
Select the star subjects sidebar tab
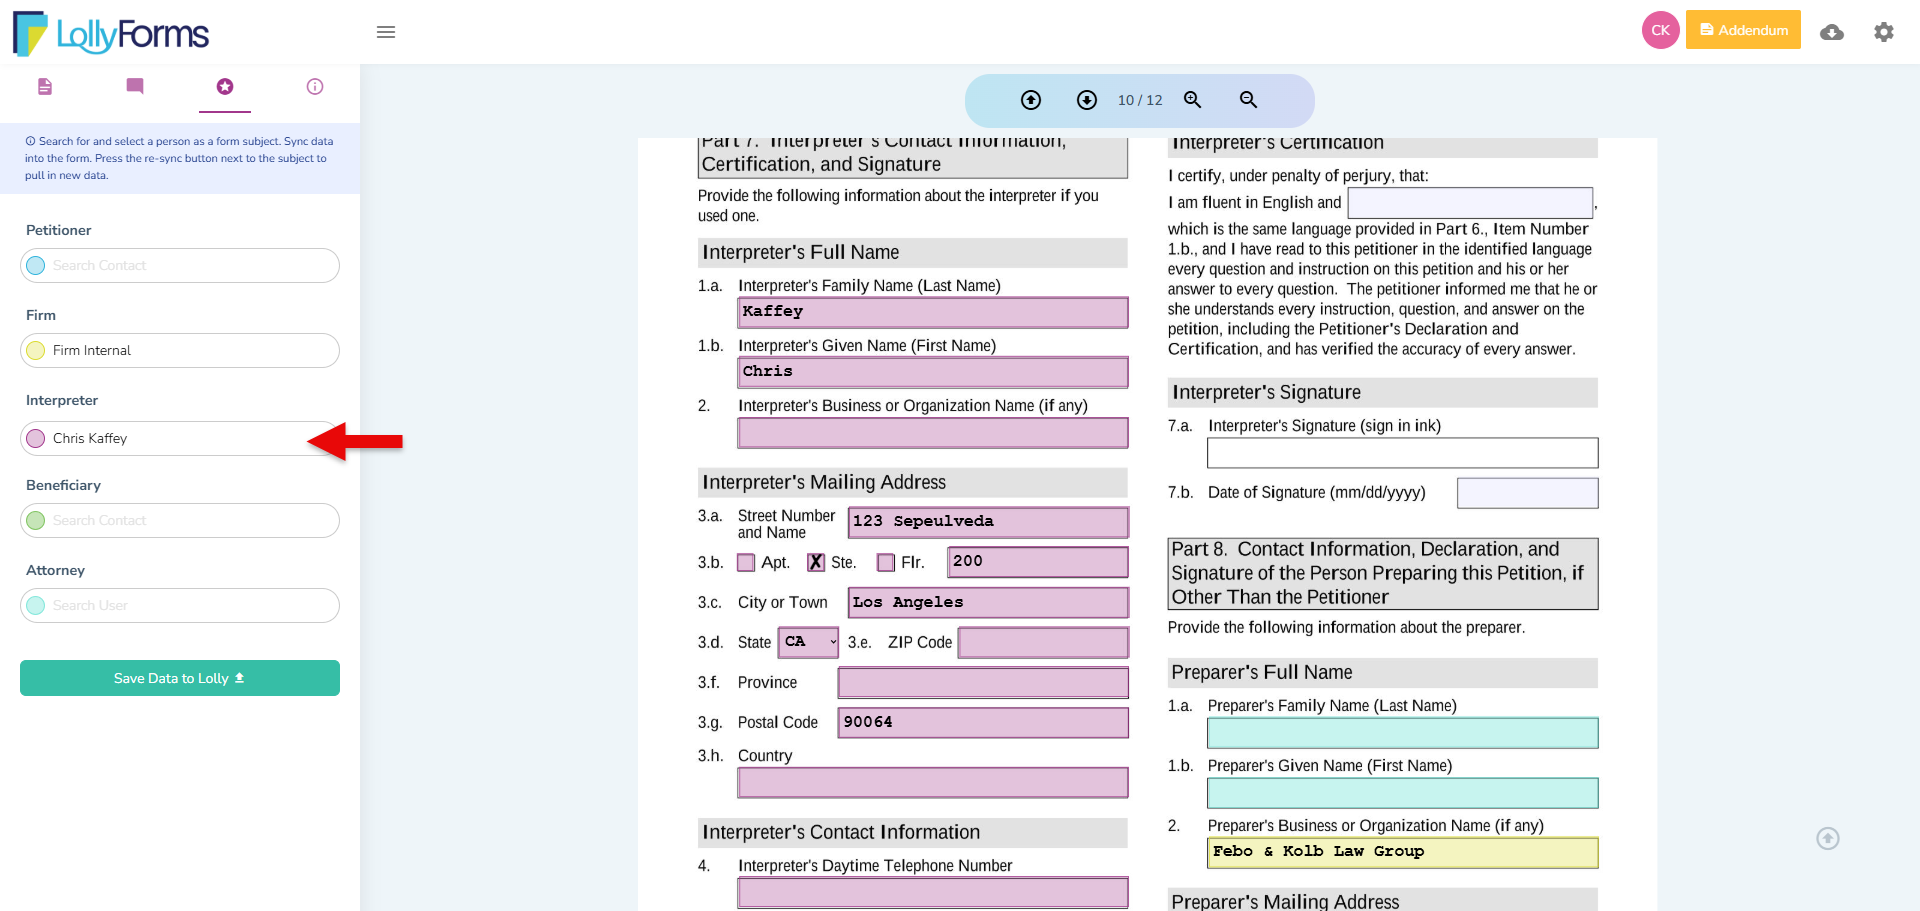tap(225, 87)
